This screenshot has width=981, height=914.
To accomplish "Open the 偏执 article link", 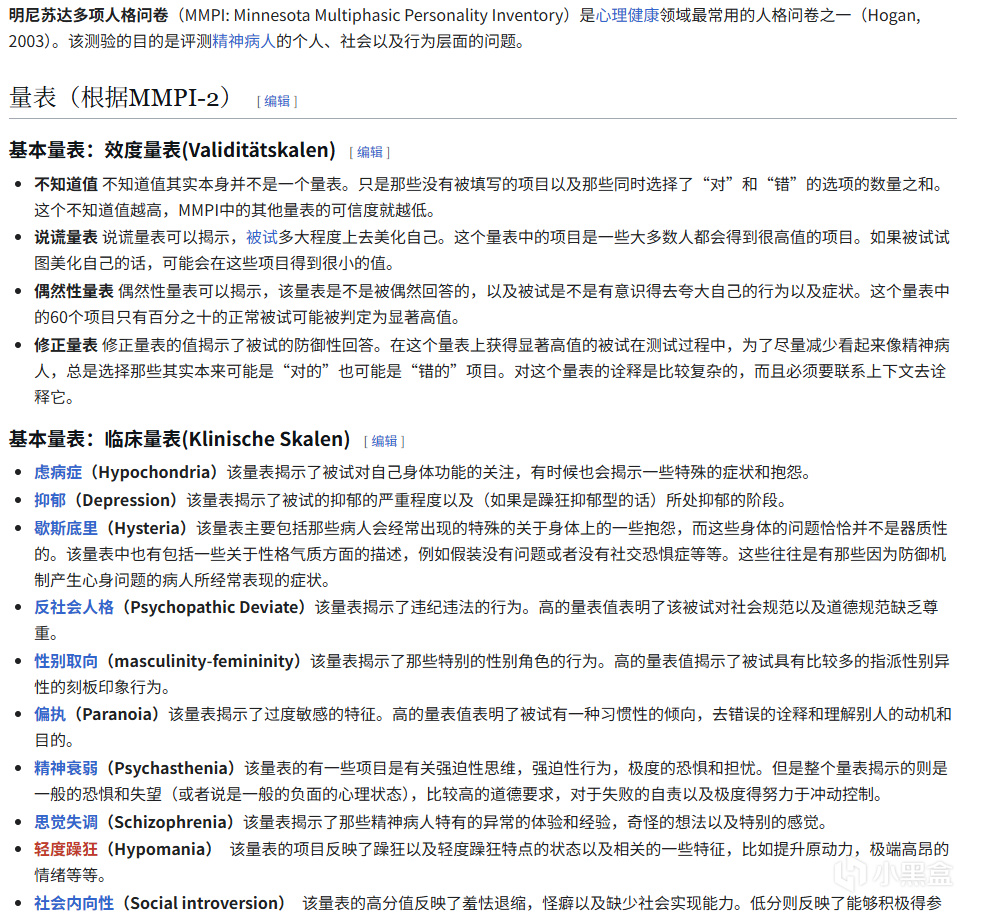I will (50, 714).
